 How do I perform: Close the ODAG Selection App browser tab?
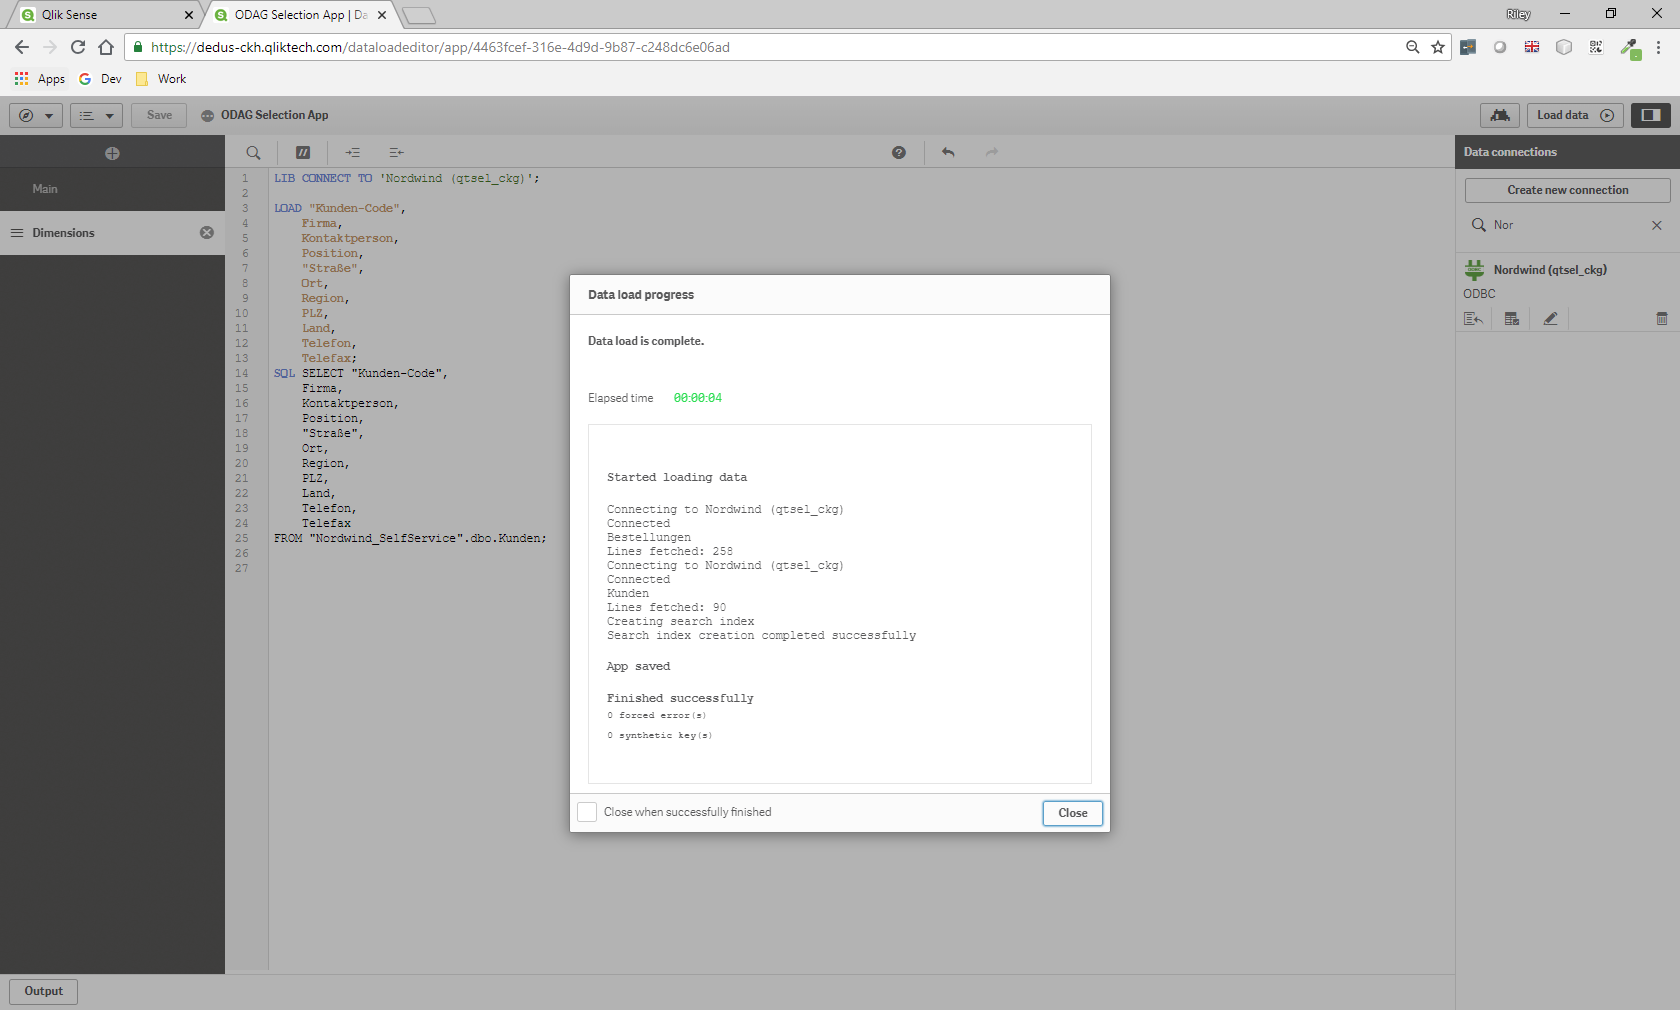[x=382, y=15]
